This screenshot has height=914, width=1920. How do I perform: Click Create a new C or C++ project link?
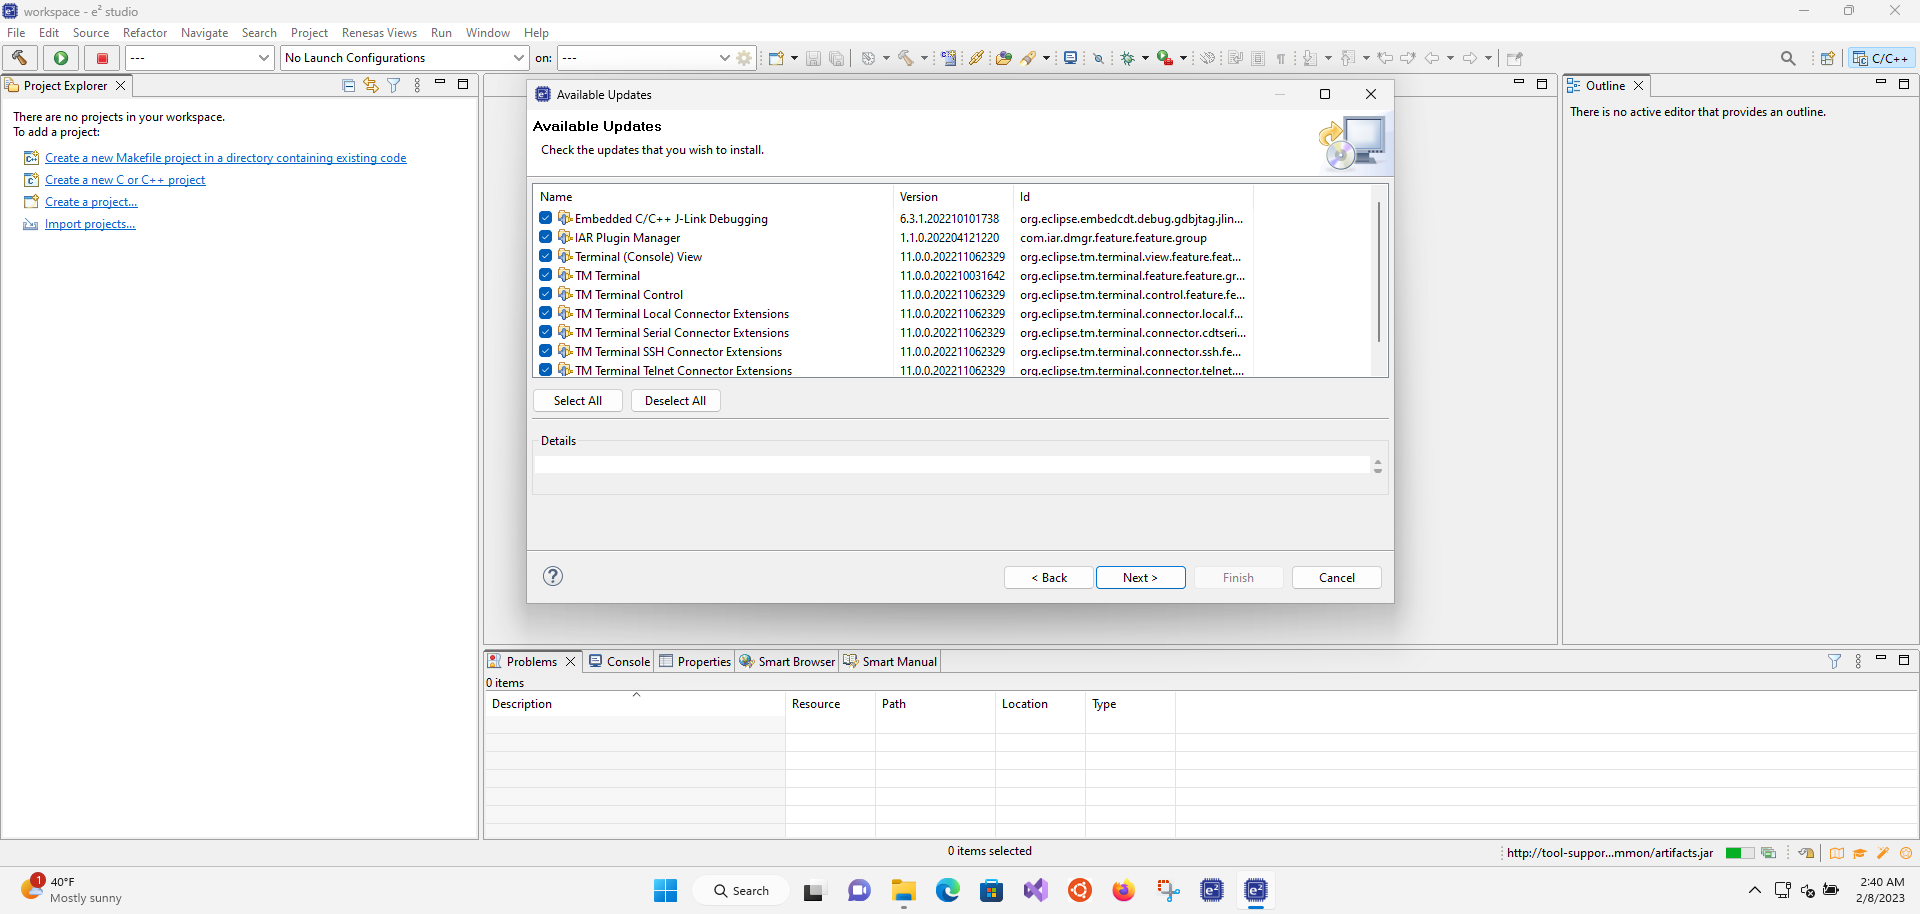125,180
